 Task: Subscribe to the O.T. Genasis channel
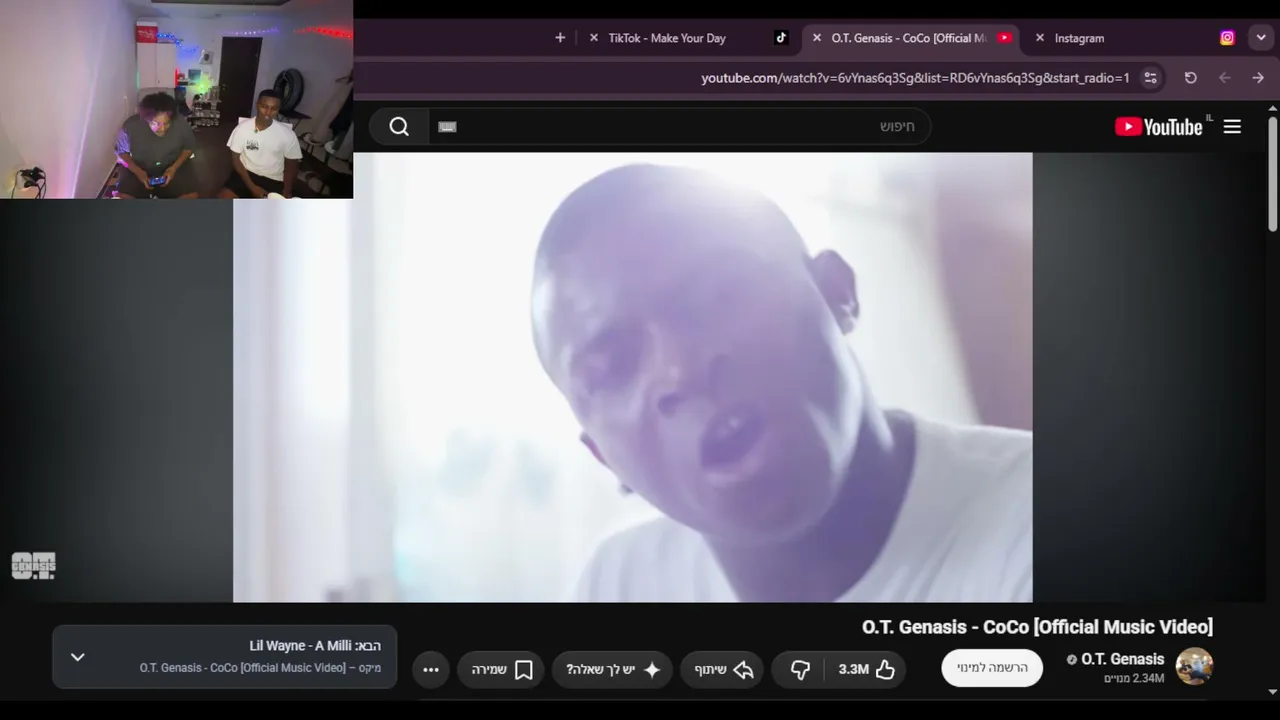(x=992, y=668)
